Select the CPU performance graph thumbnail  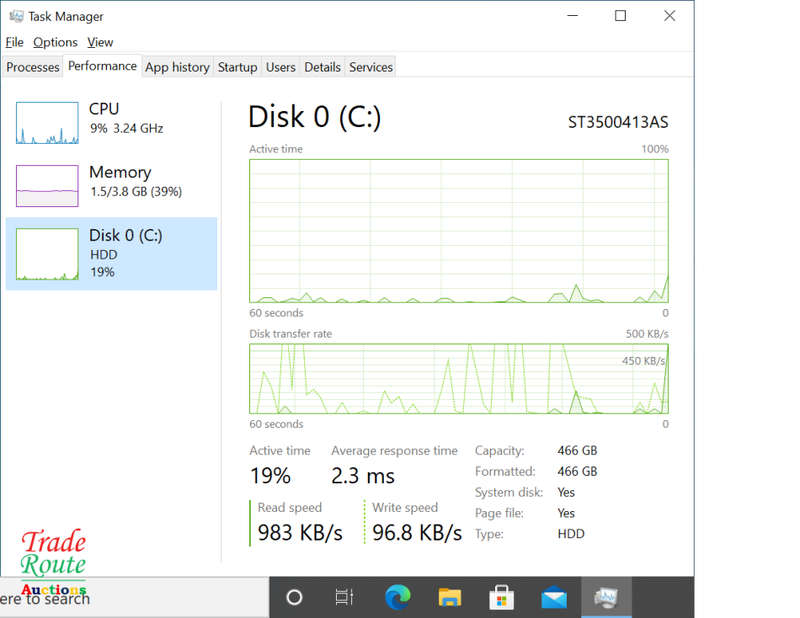coord(47,123)
